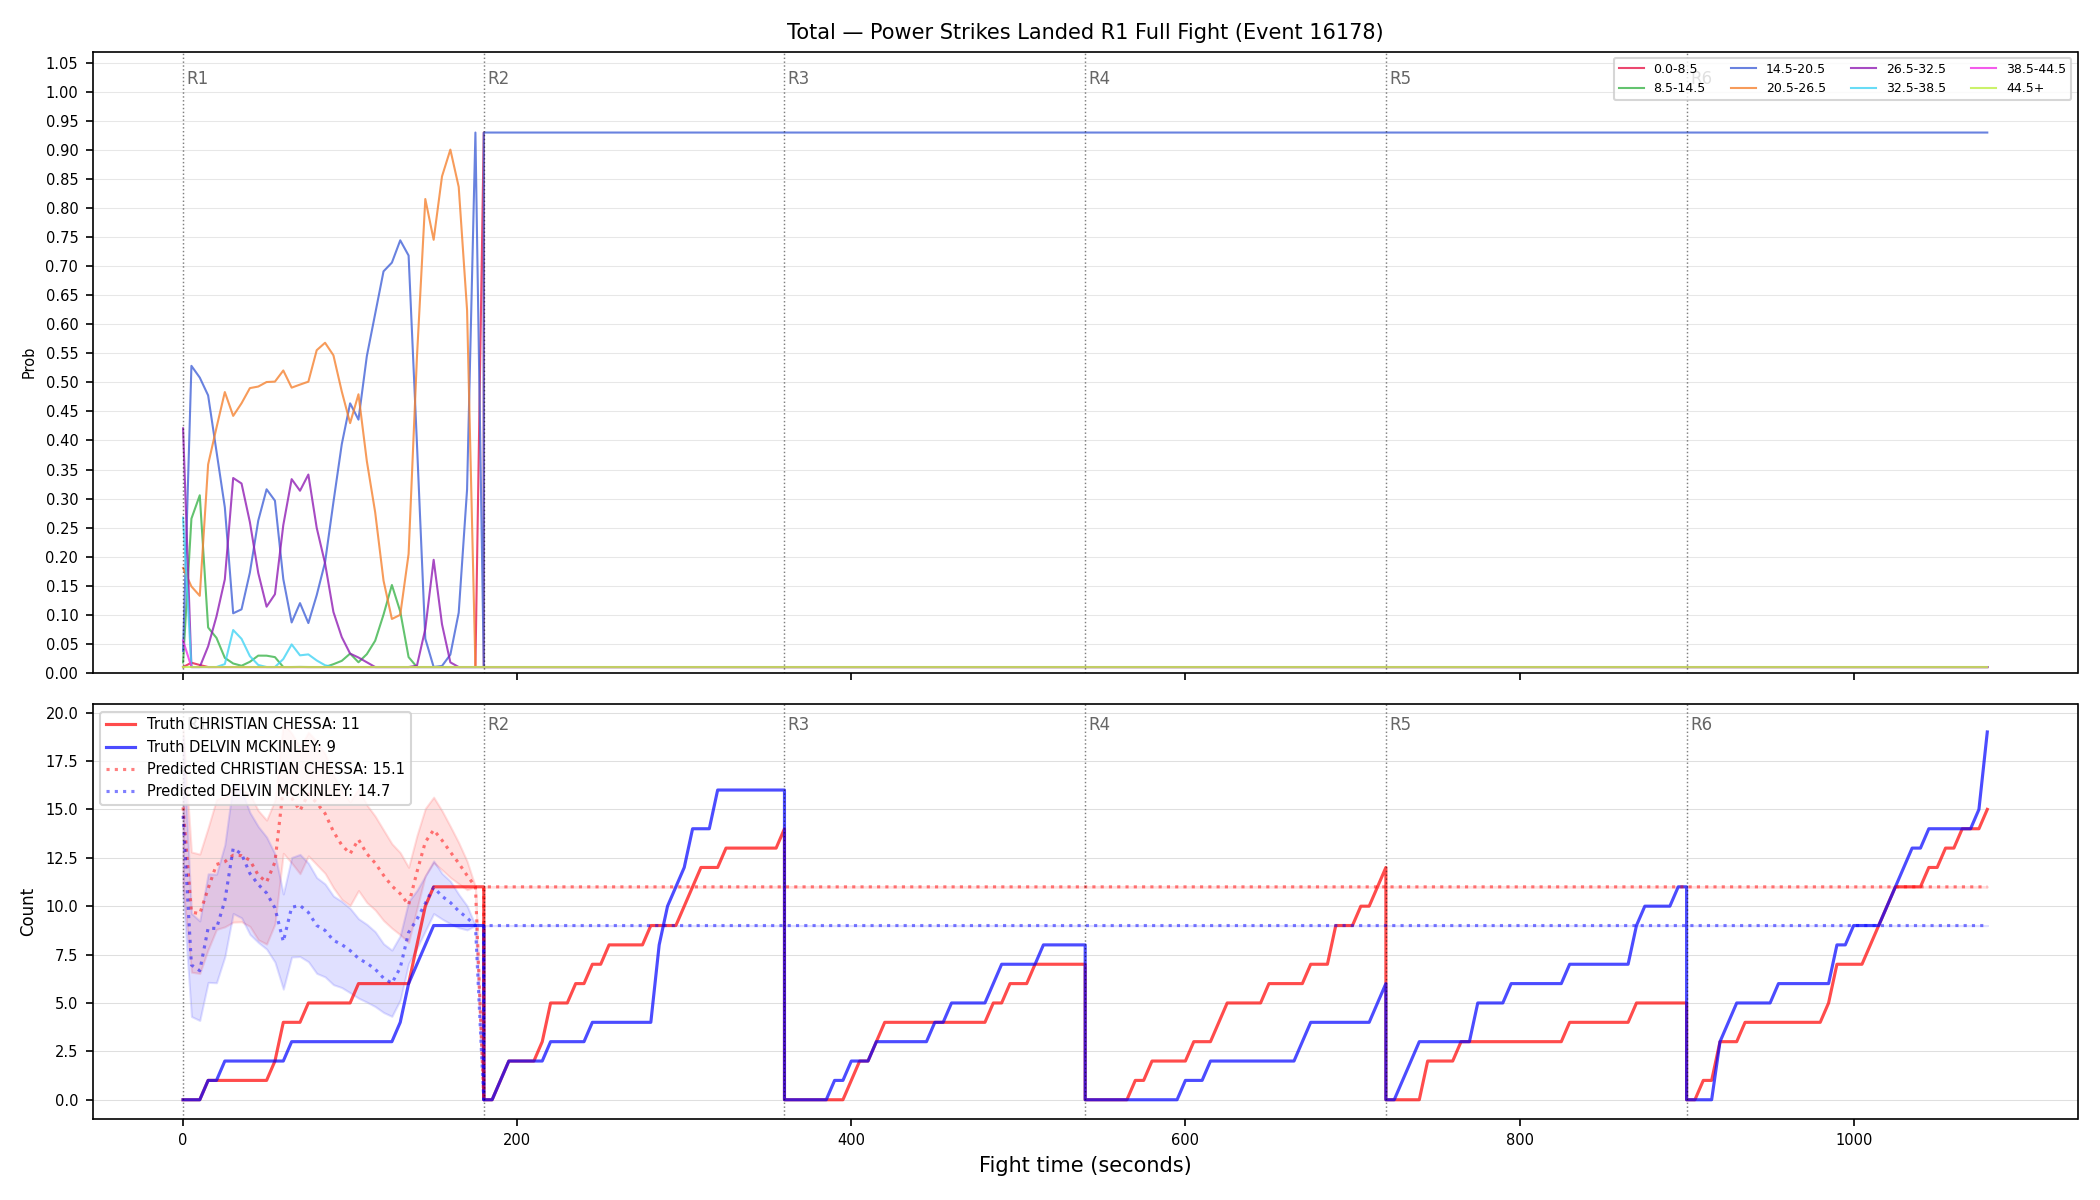Click the R3 round marker in the count chart
Screen dimensions: 2100x1200
point(798,724)
